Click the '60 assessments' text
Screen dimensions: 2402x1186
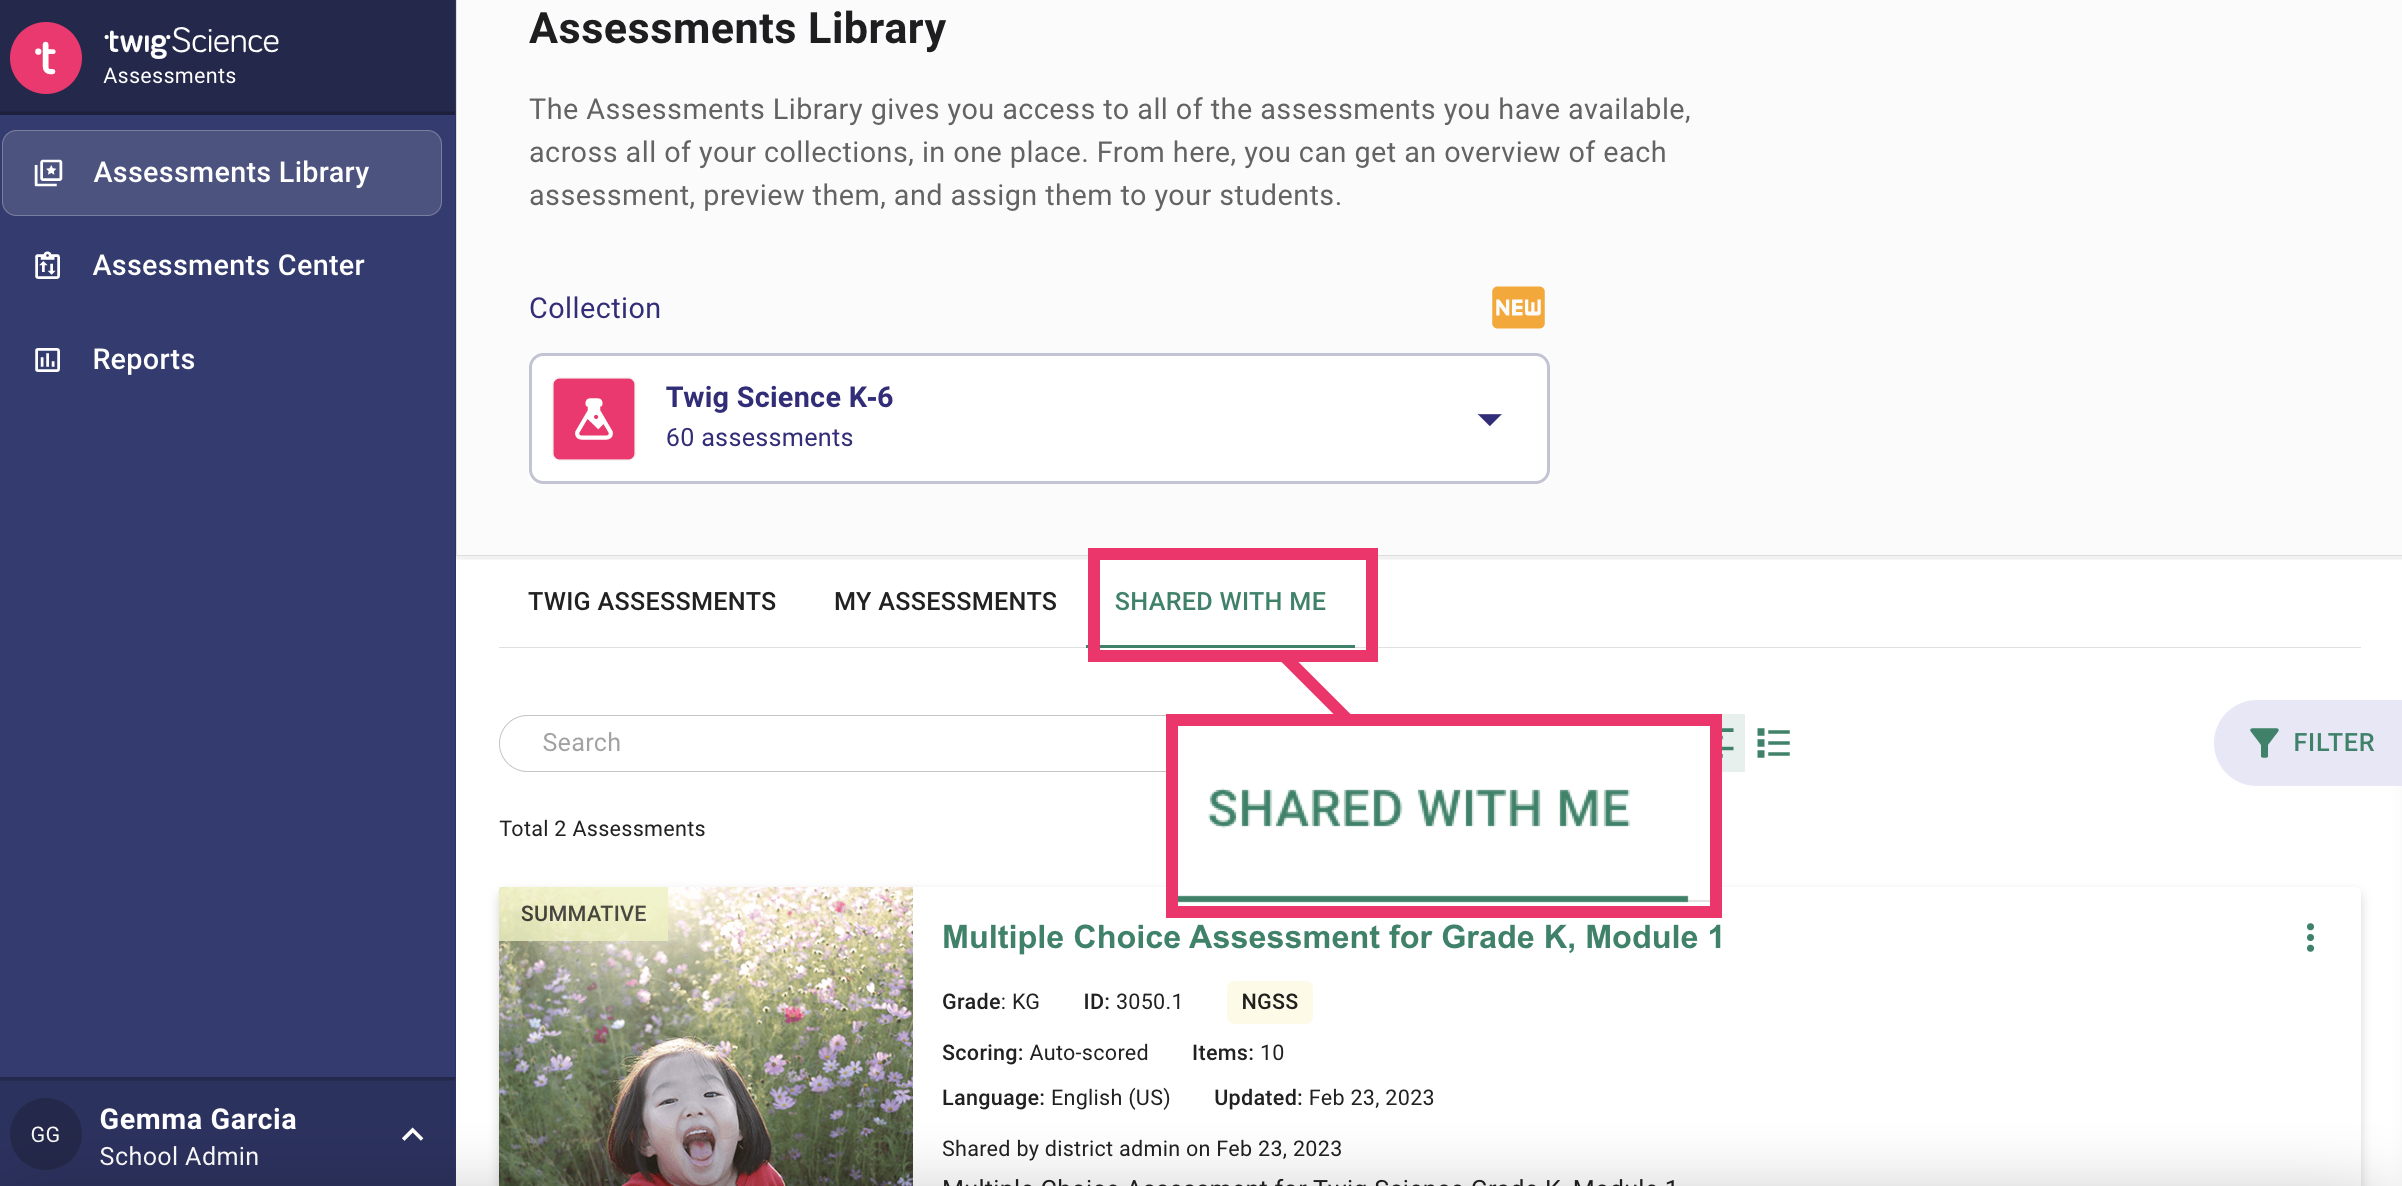click(759, 437)
